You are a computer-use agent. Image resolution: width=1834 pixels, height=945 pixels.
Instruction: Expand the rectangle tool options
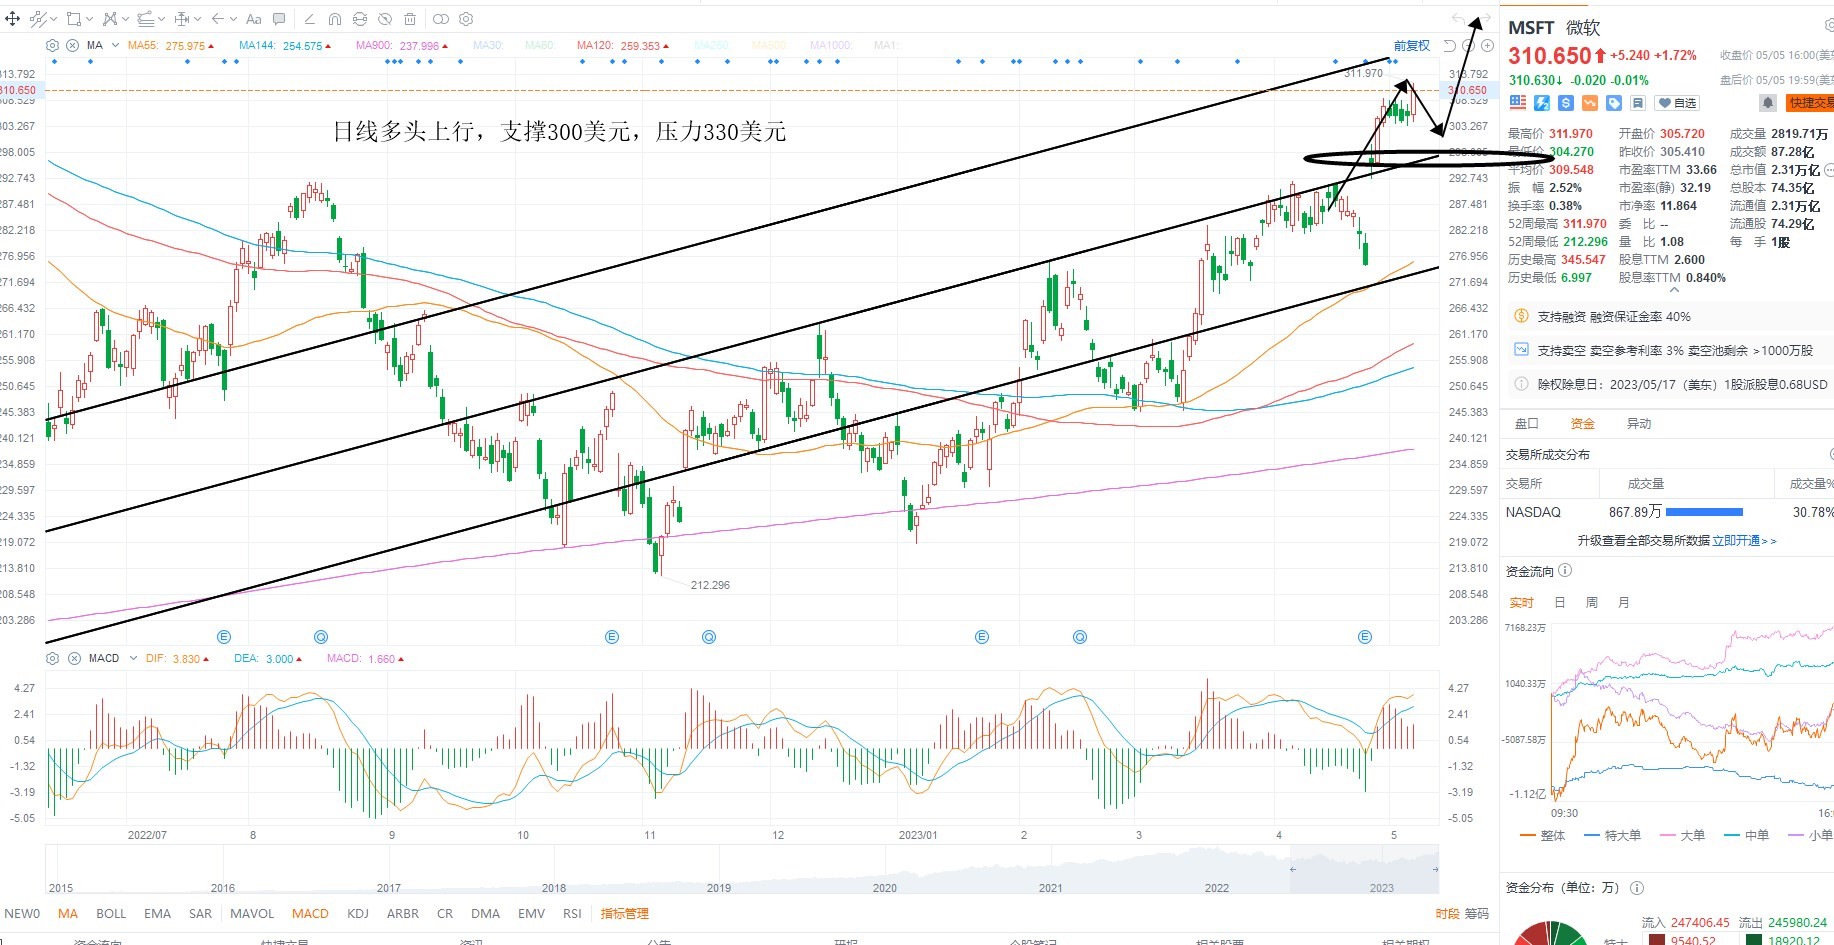pyautogui.click(x=89, y=19)
